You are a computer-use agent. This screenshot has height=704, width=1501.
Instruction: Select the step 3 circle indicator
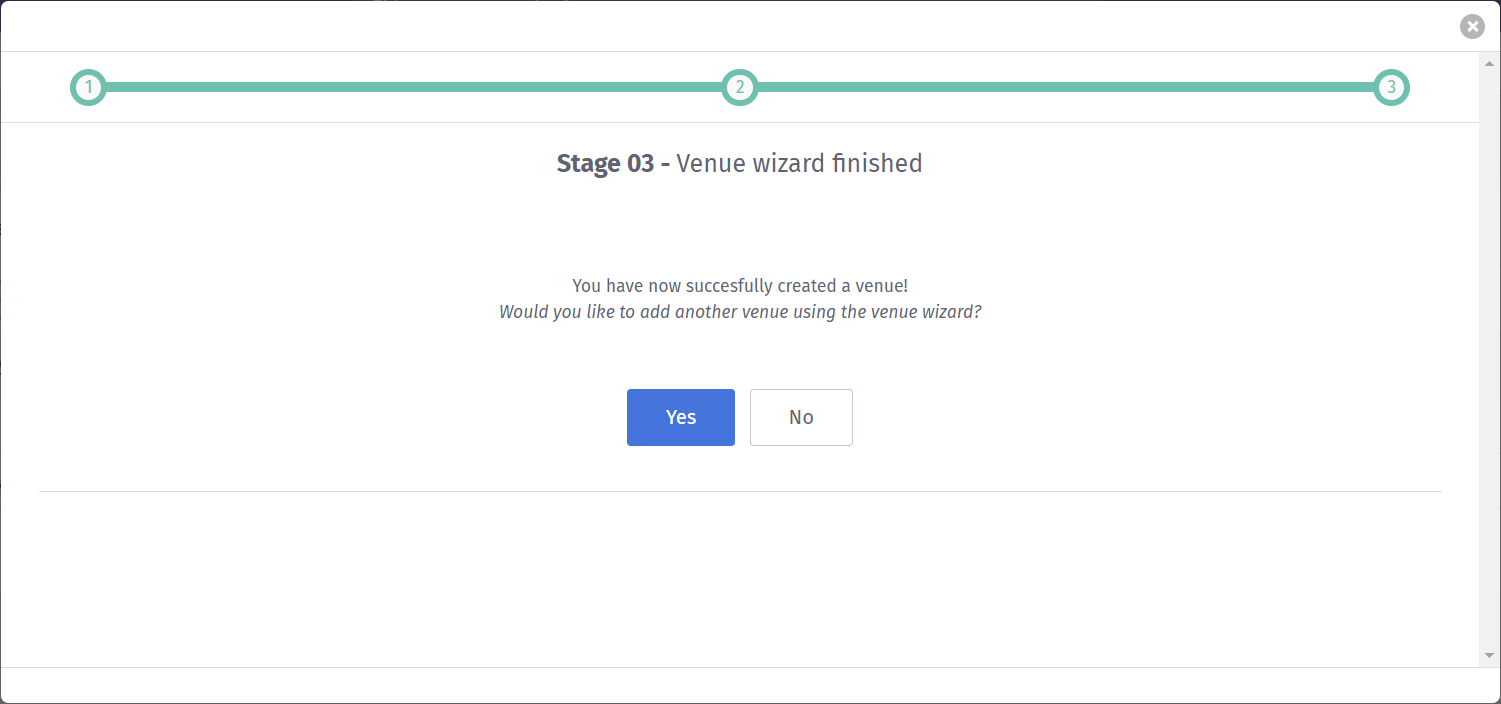click(x=1390, y=88)
